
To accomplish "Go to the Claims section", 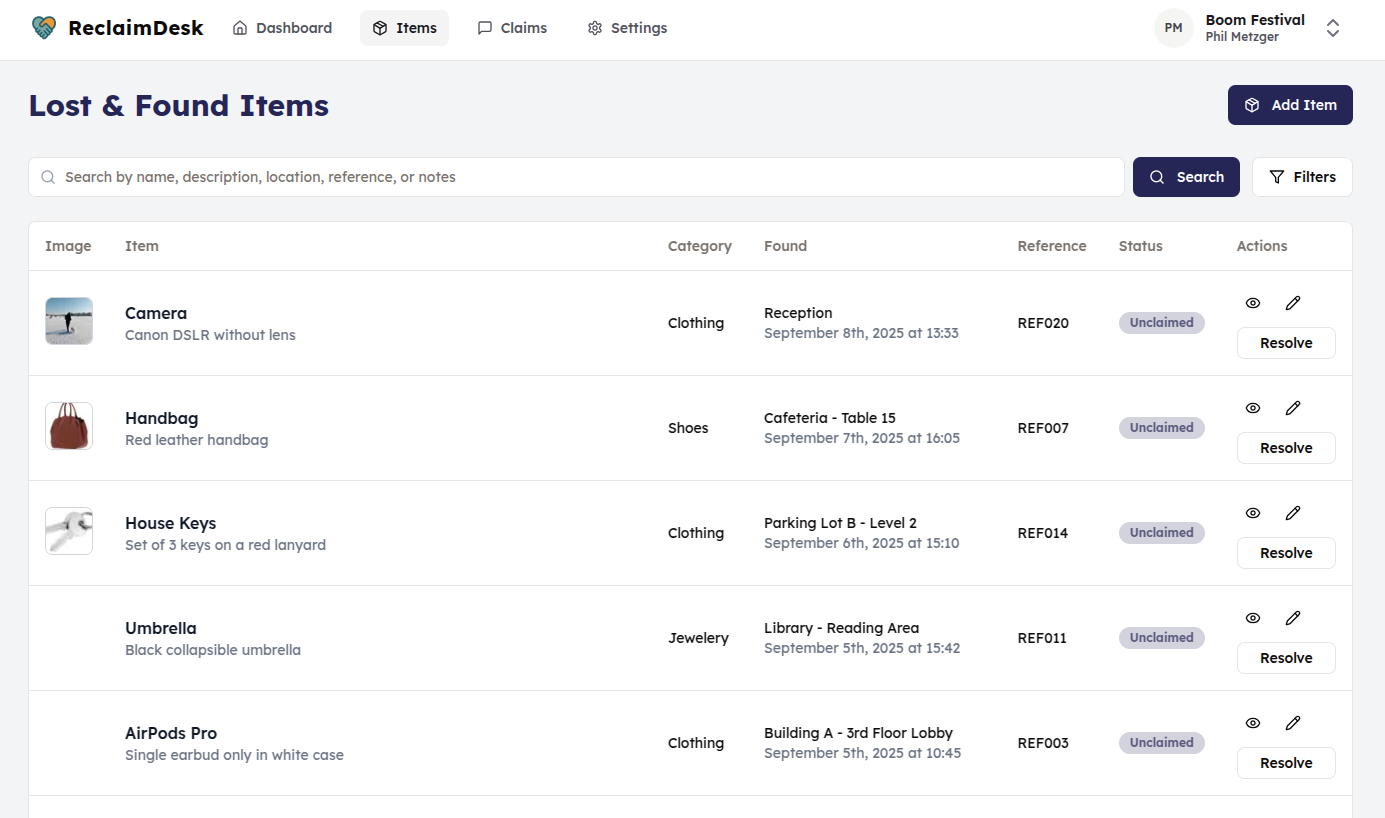I will pos(511,28).
